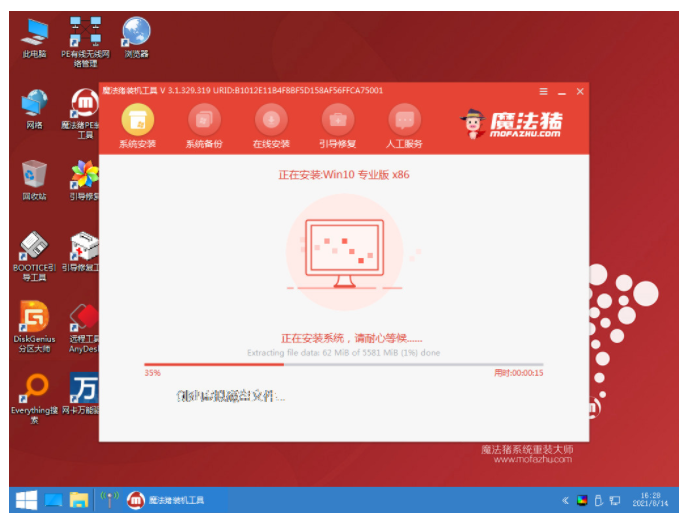Open the 网络 desktop icon

click(x=34, y=109)
